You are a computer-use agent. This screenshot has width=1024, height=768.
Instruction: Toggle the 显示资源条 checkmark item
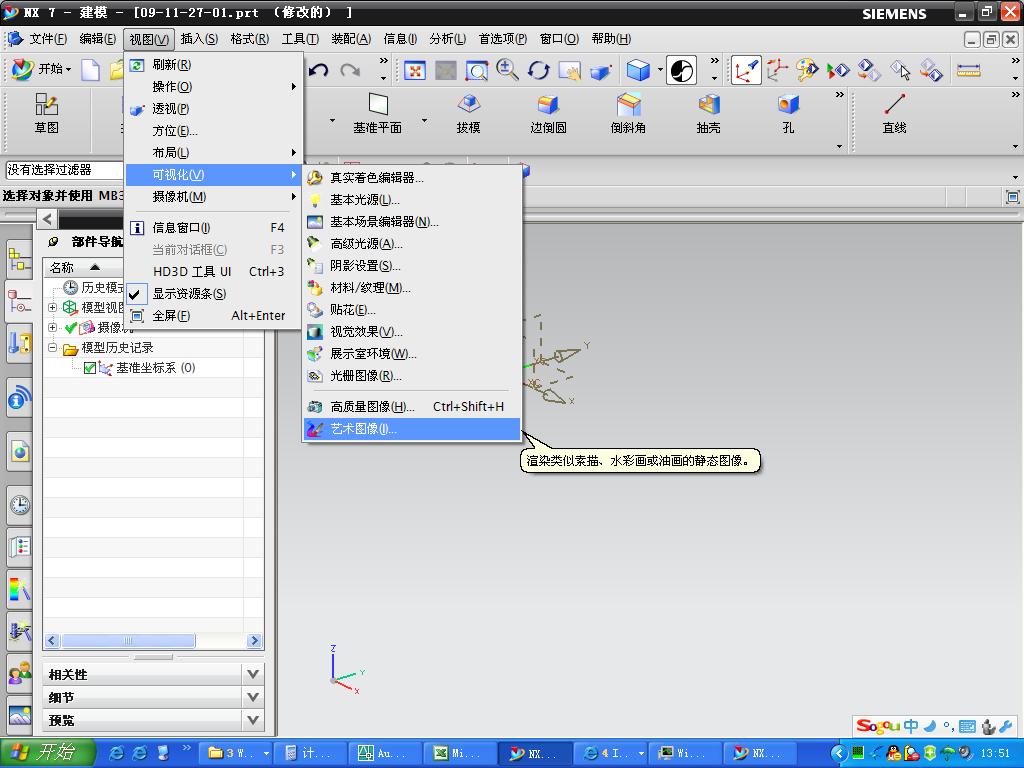pyautogui.click(x=213, y=294)
